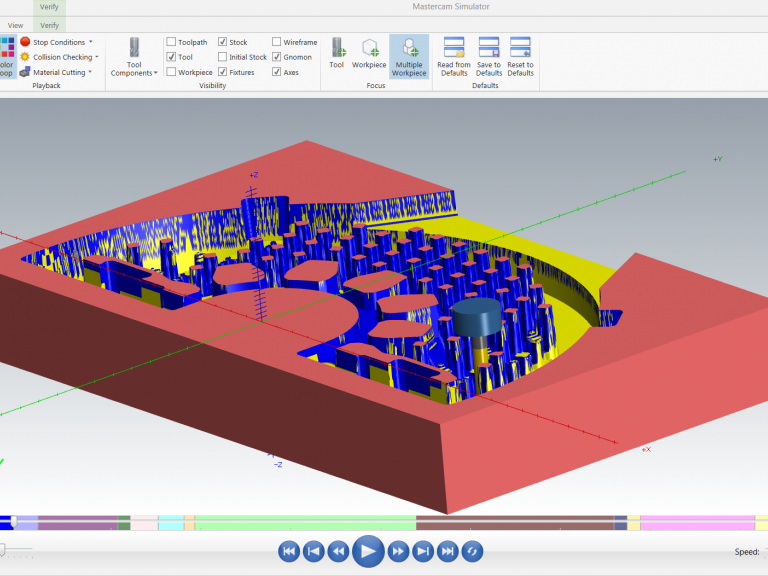This screenshot has width=768, height=576.
Task: Focus view on the Tool
Action: pos(337,53)
